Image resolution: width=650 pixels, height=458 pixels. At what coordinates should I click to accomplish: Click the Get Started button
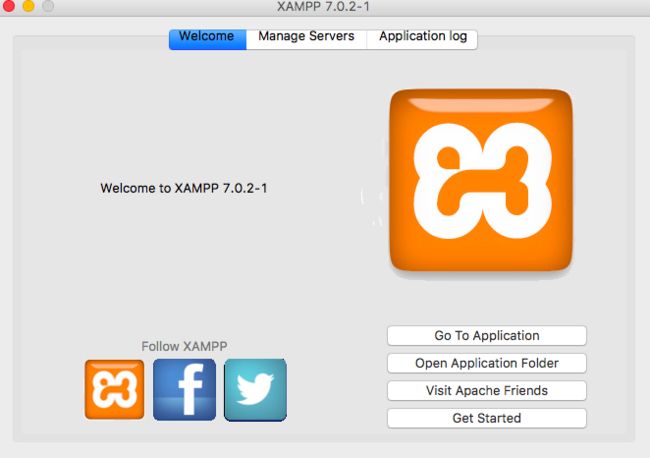pos(487,418)
